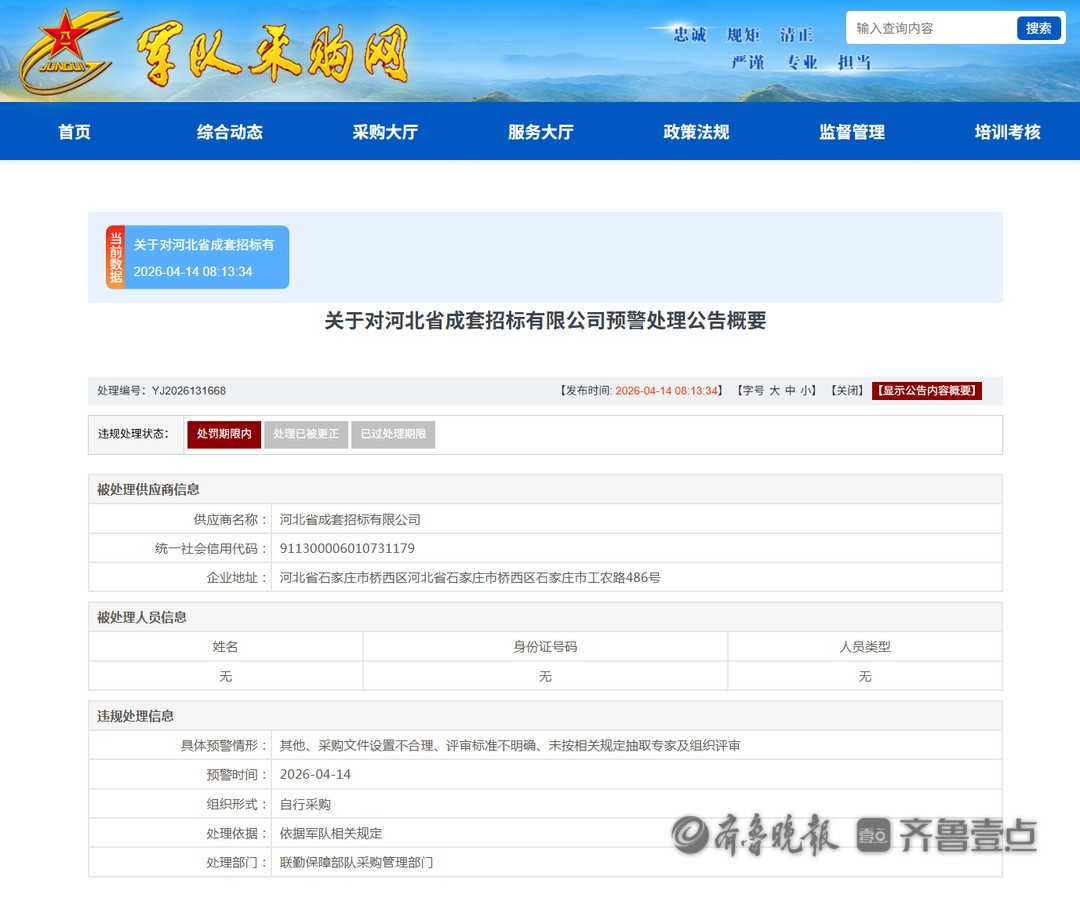Click the 齐鲁壹点 watermark logo
1080x898 pixels.
pos(948,835)
